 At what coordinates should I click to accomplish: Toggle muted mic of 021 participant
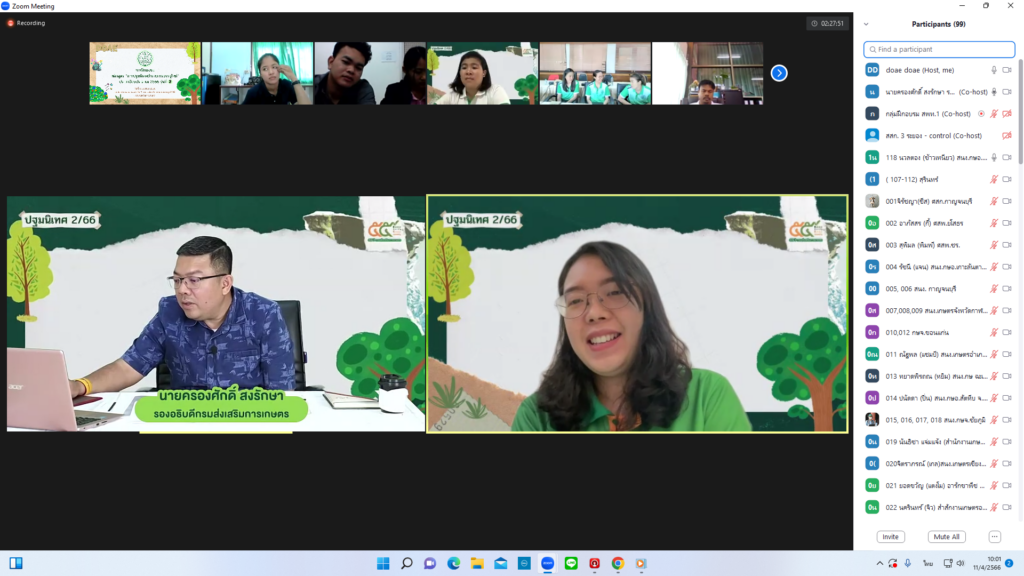tap(994, 485)
